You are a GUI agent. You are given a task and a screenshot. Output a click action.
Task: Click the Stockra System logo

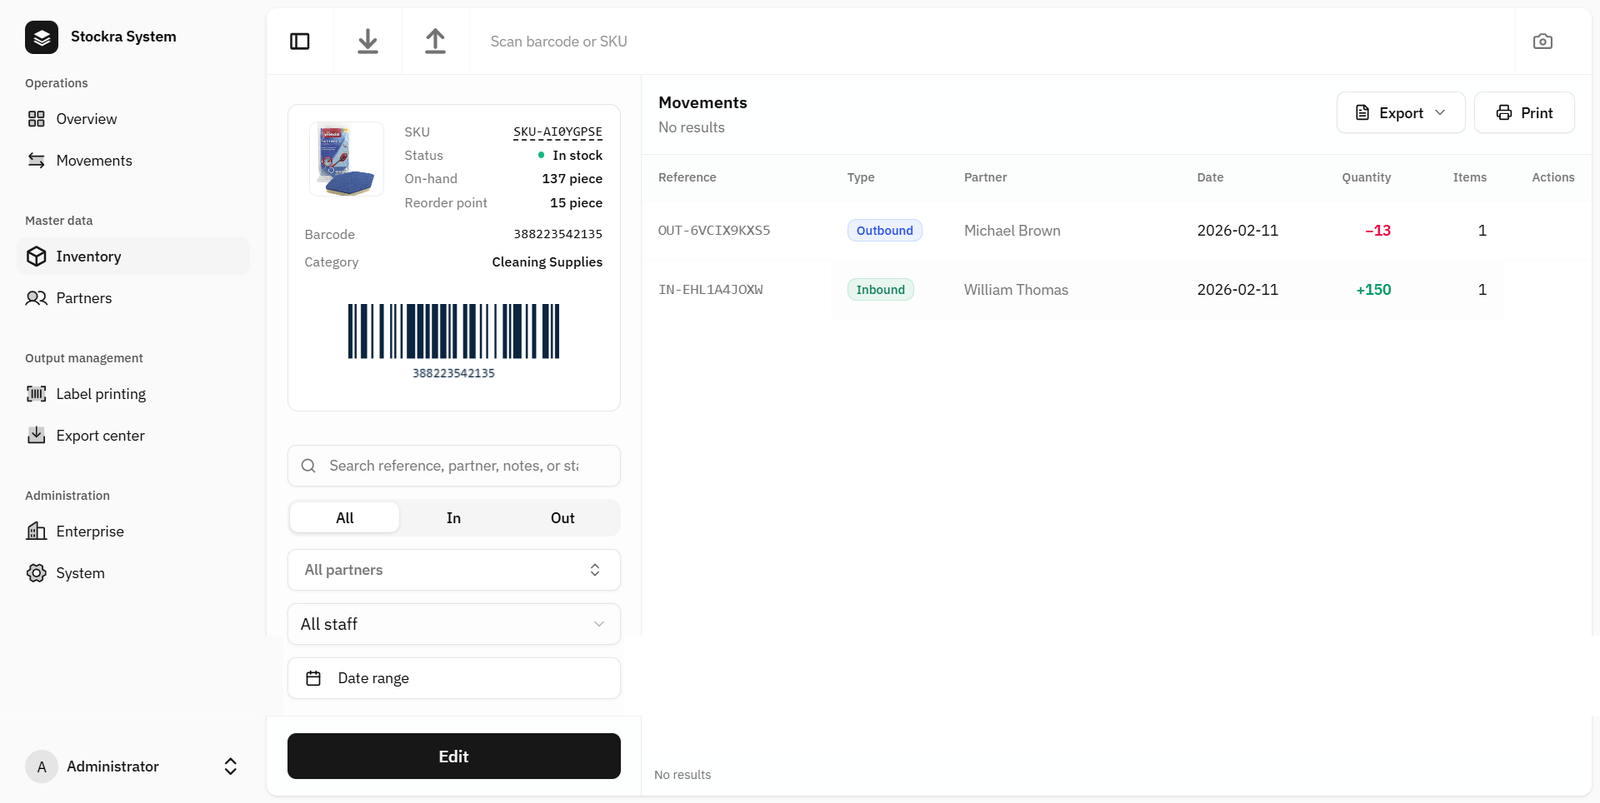click(x=42, y=37)
